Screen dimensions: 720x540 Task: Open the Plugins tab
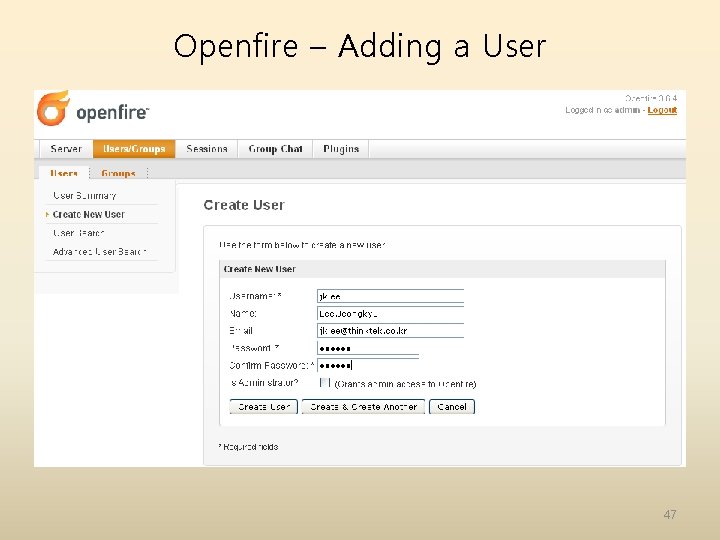[x=341, y=149]
